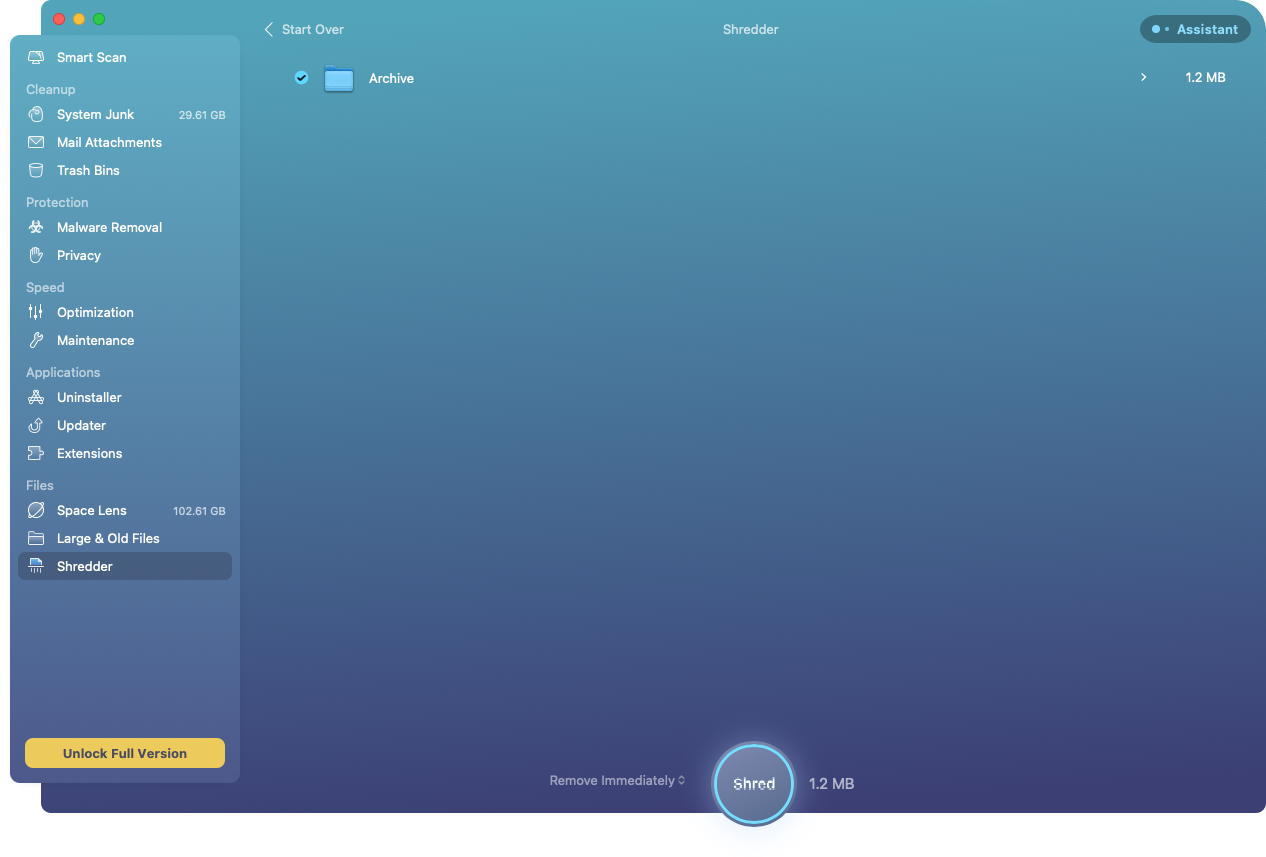Select Space Lens label in sidebar
The image size is (1266, 857).
click(91, 510)
